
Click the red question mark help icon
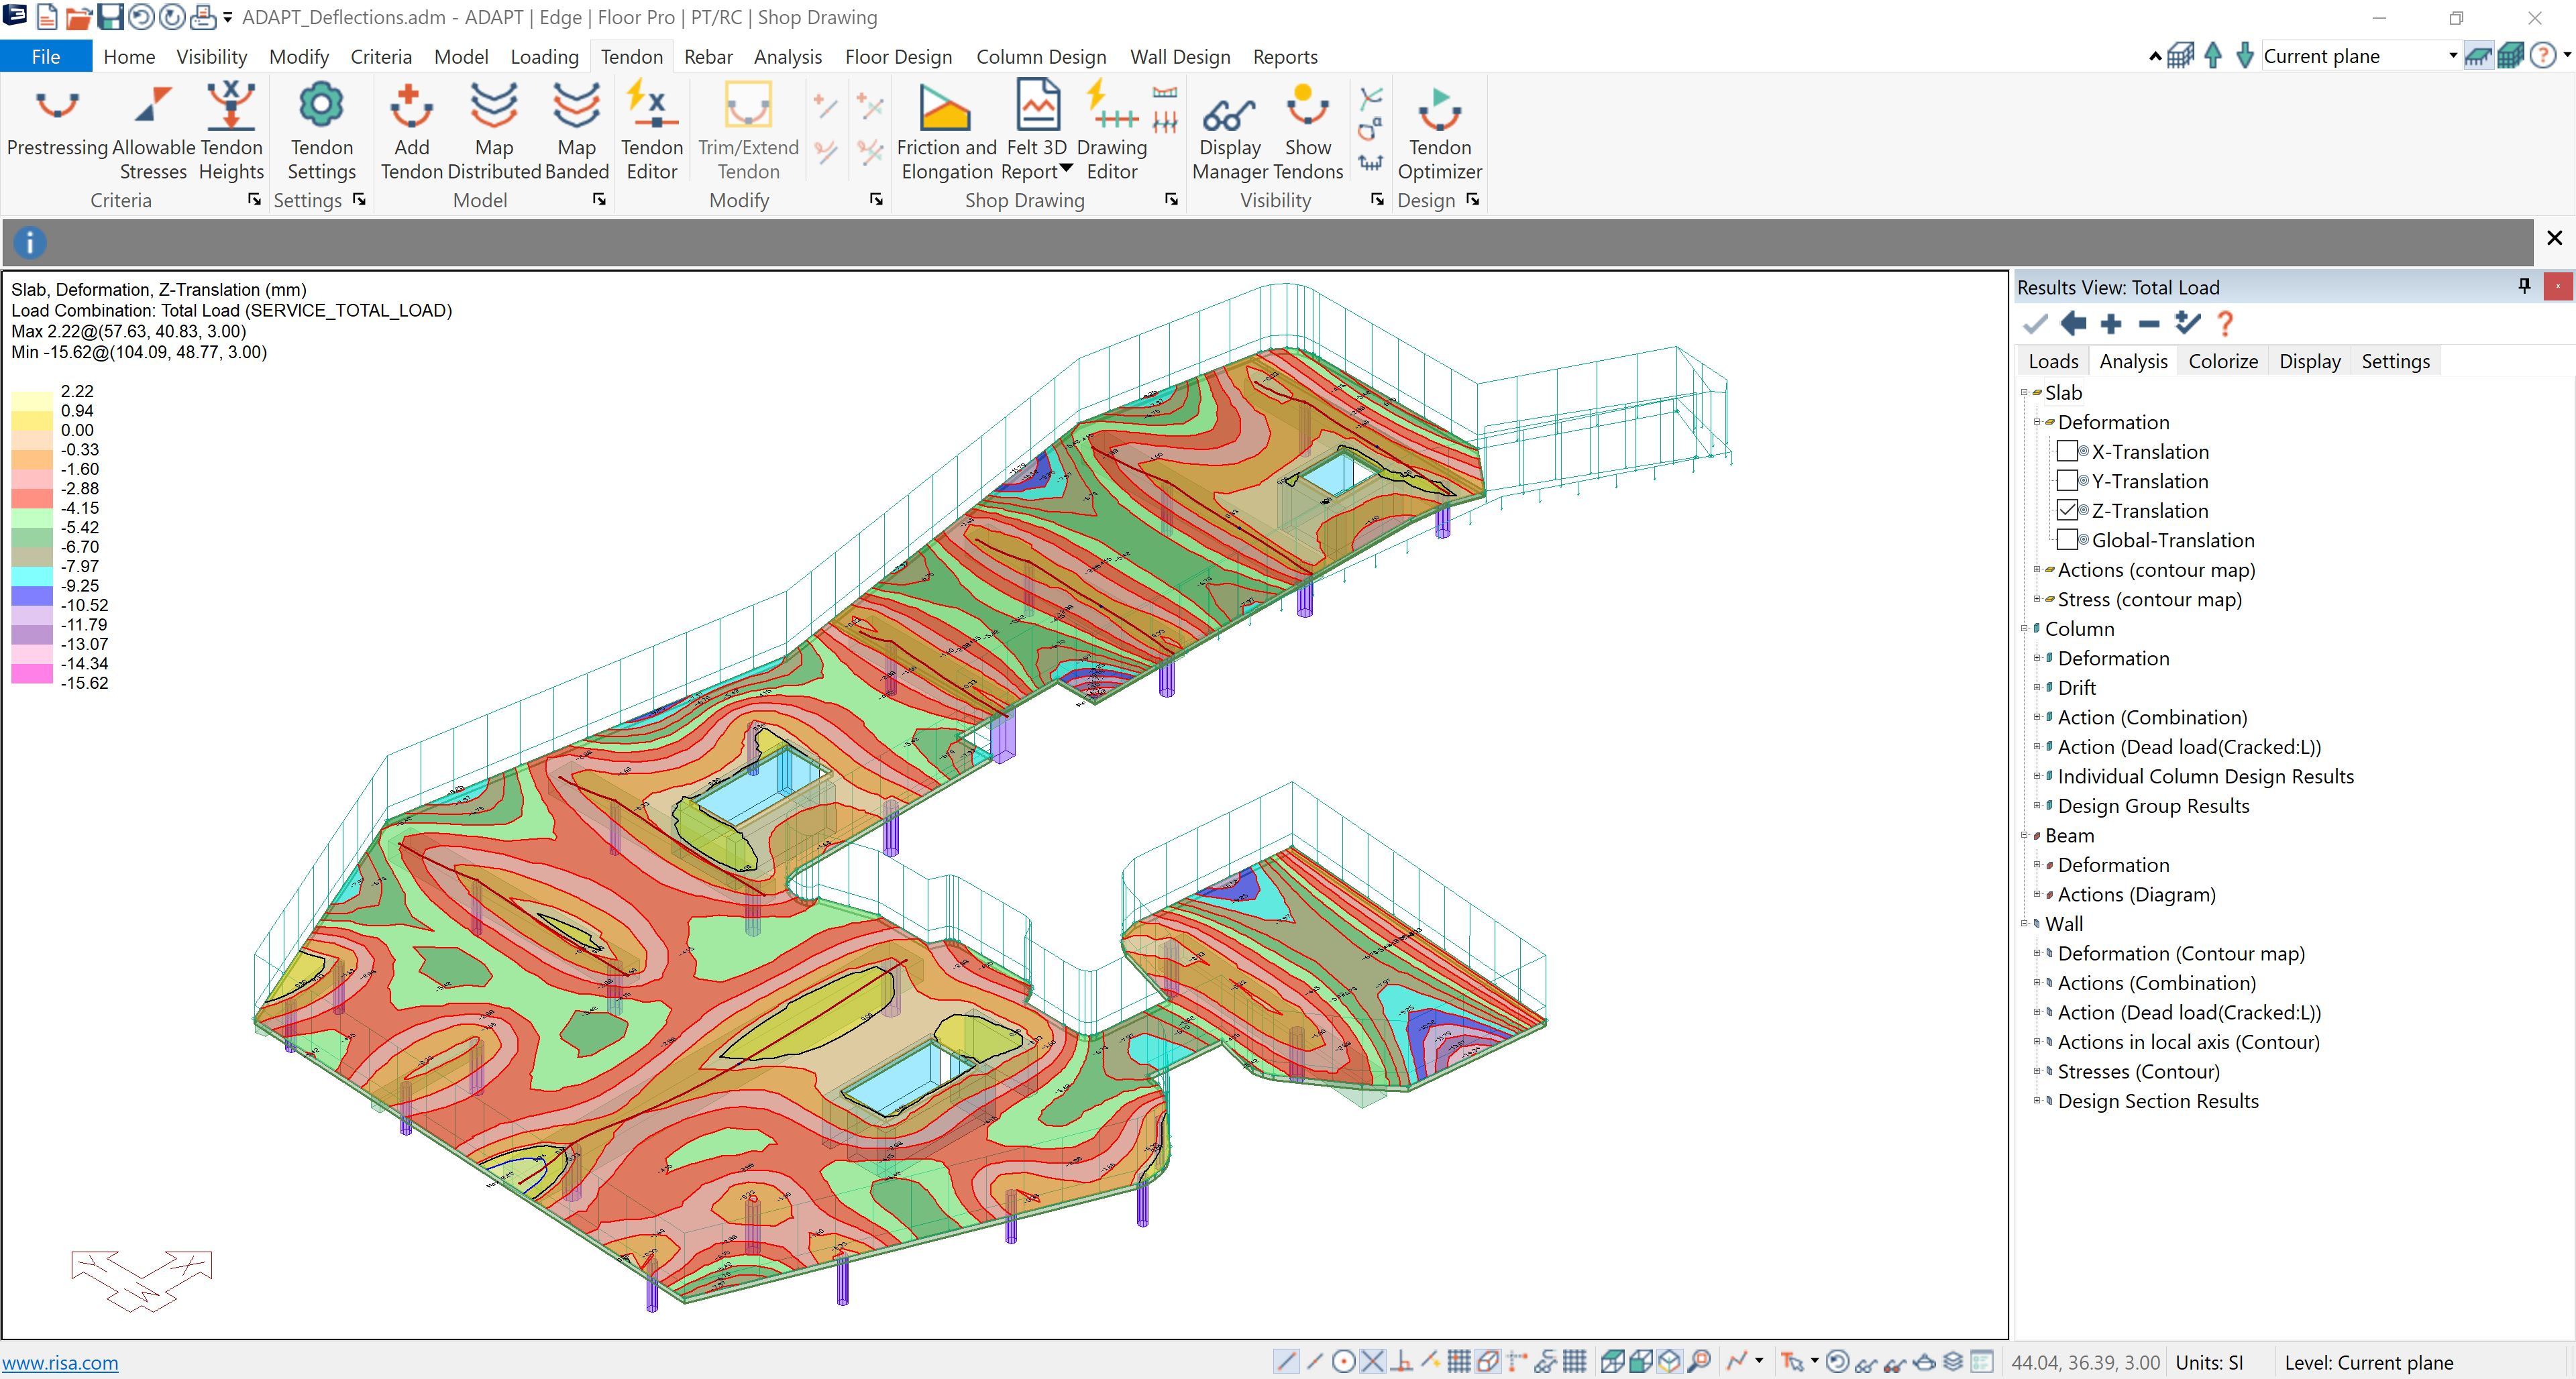[2225, 324]
